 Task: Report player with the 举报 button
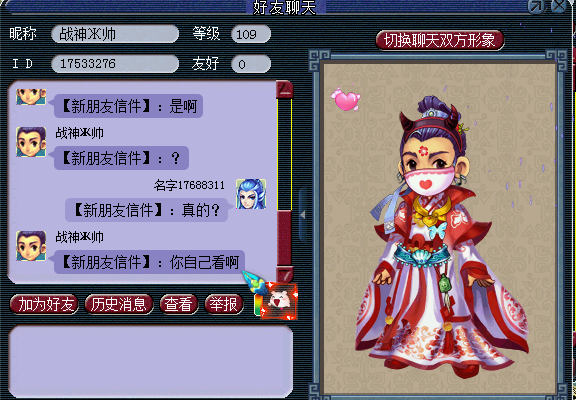[x=224, y=304]
